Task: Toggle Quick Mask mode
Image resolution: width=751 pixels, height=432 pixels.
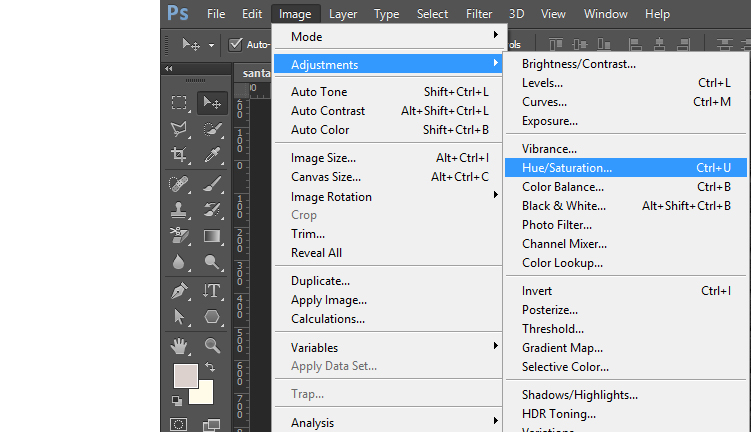Action: tap(180, 425)
